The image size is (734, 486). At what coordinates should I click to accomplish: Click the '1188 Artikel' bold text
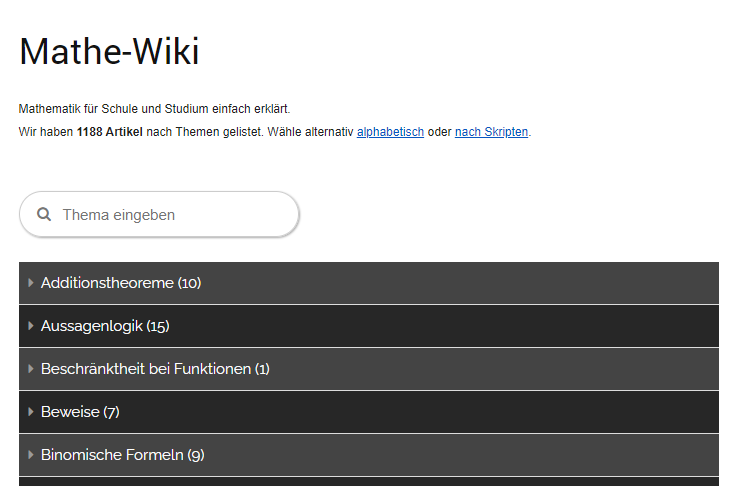coord(110,132)
